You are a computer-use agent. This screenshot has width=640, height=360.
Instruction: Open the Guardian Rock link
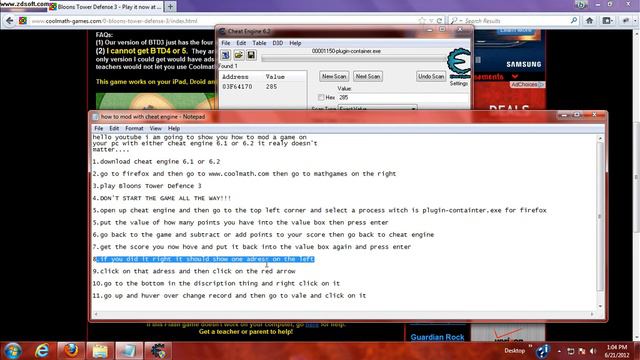437,337
